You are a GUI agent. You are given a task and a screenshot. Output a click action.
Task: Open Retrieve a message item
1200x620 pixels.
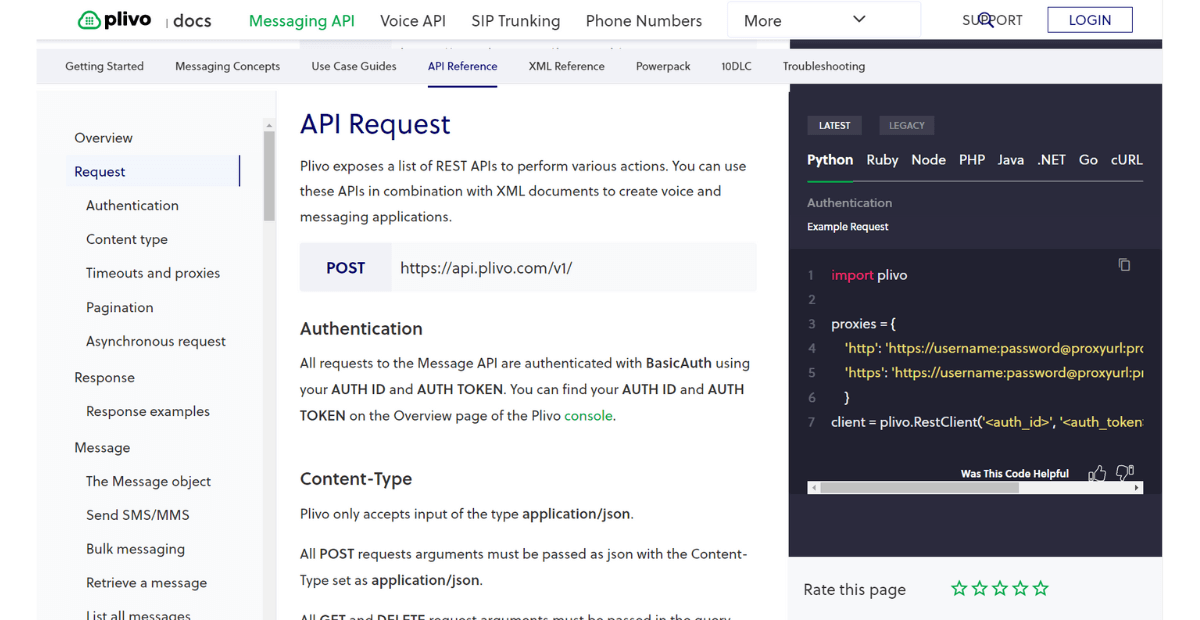tap(146, 583)
